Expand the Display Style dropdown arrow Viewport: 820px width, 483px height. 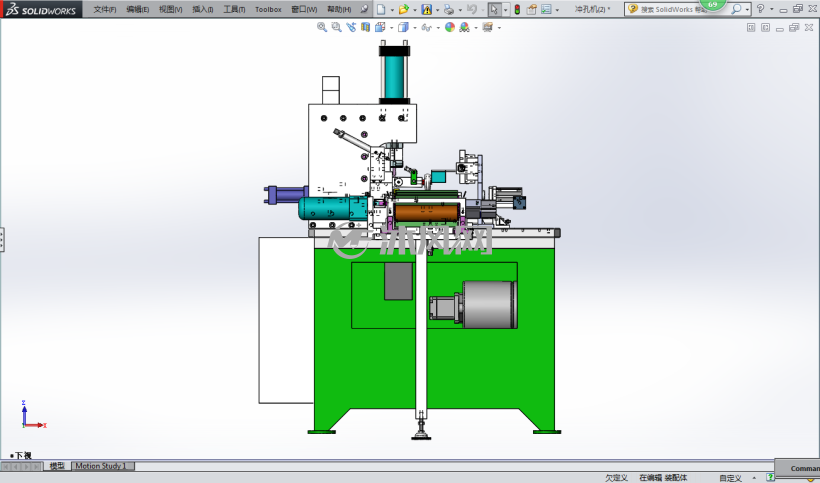coord(415,28)
